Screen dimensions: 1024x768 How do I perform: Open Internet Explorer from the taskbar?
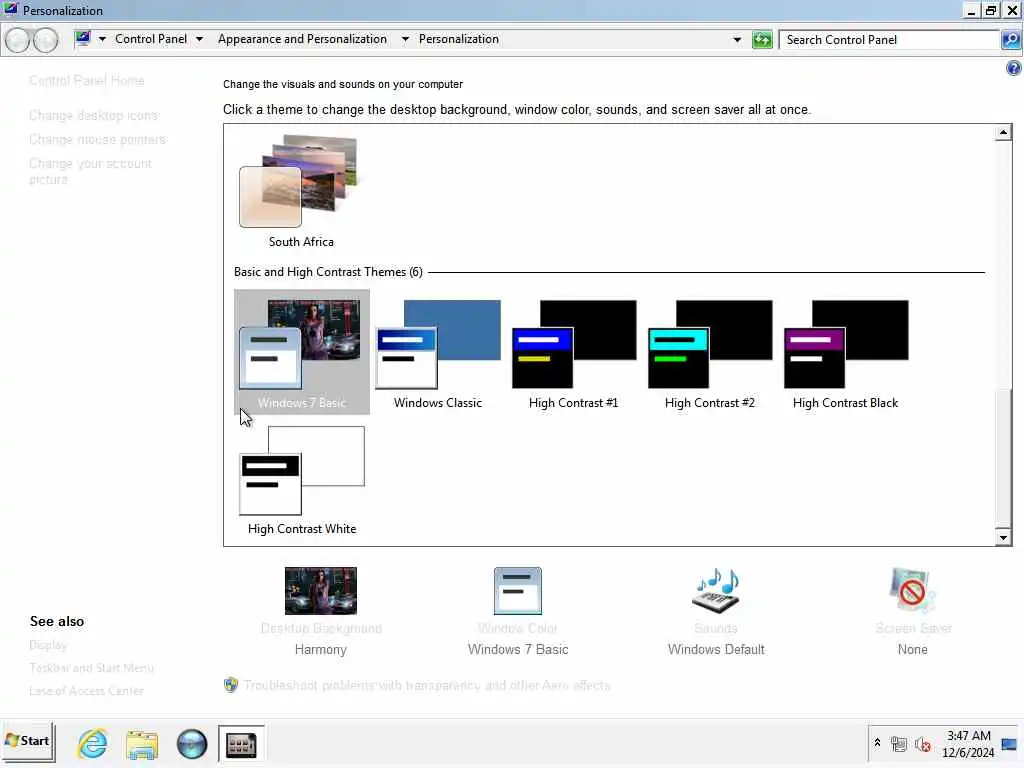point(92,744)
